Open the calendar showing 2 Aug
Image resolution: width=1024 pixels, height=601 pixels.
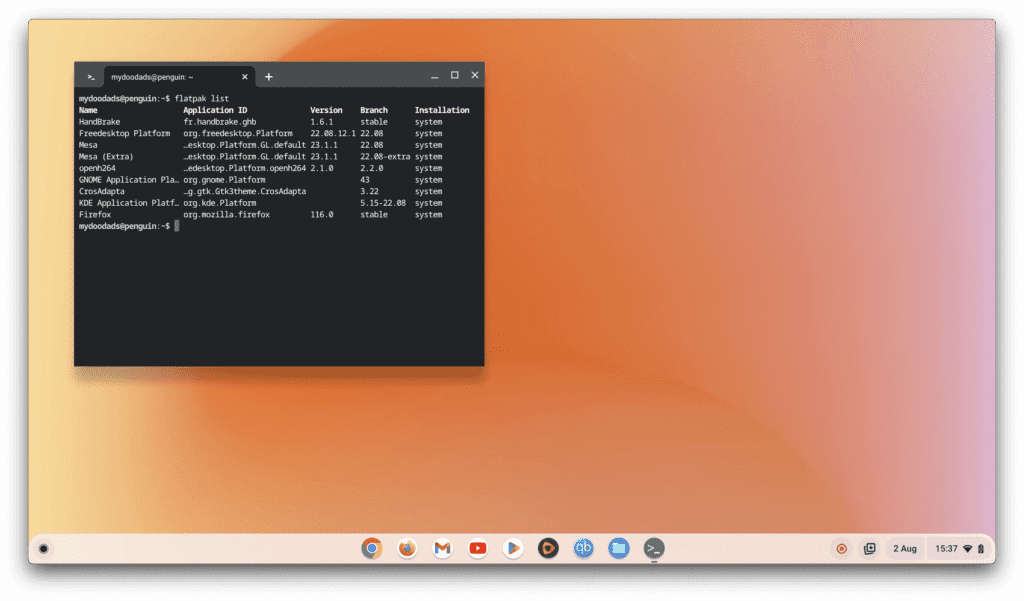pos(904,549)
